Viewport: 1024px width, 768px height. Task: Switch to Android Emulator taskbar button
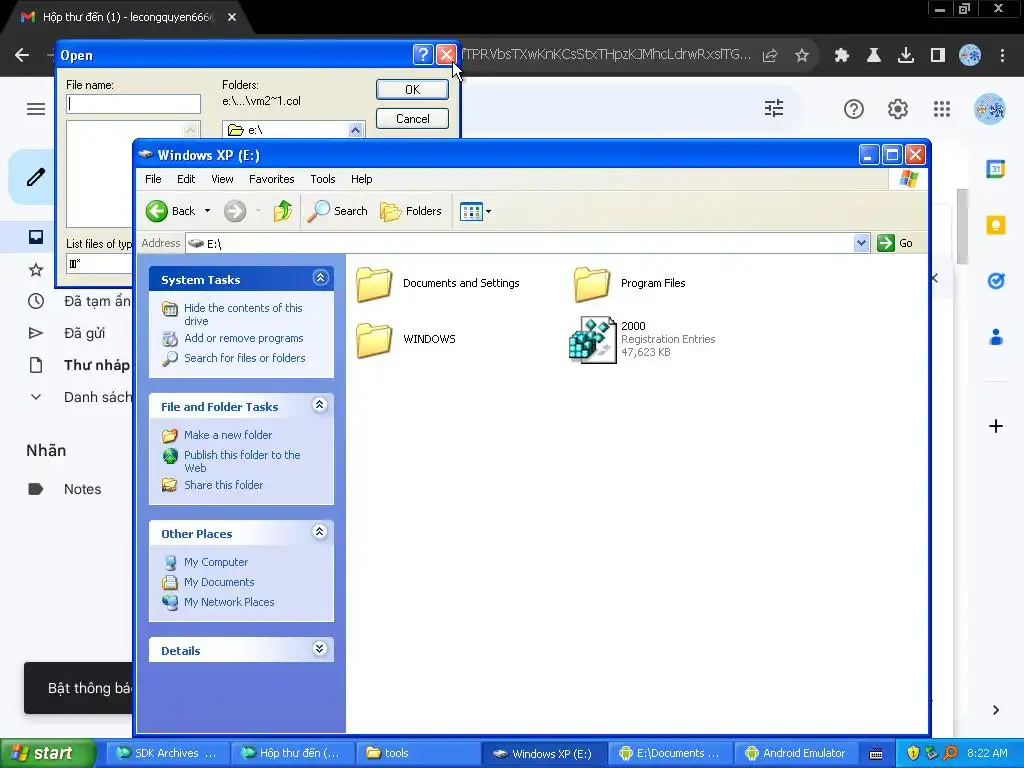[796, 753]
